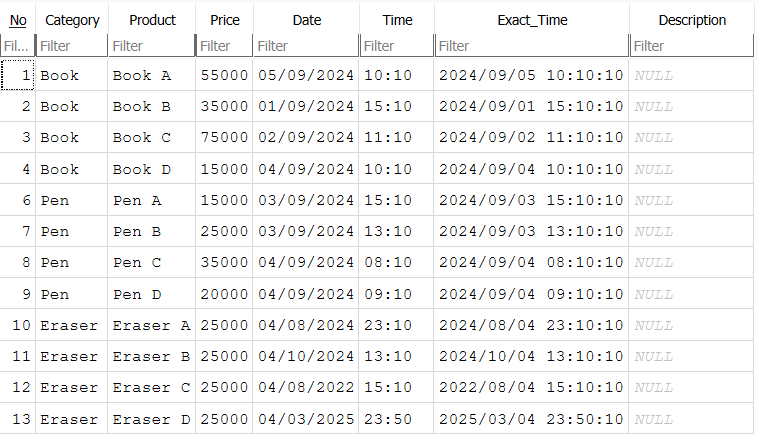Click the Date column header
This screenshot has height=438, width=758.
[x=306, y=20]
